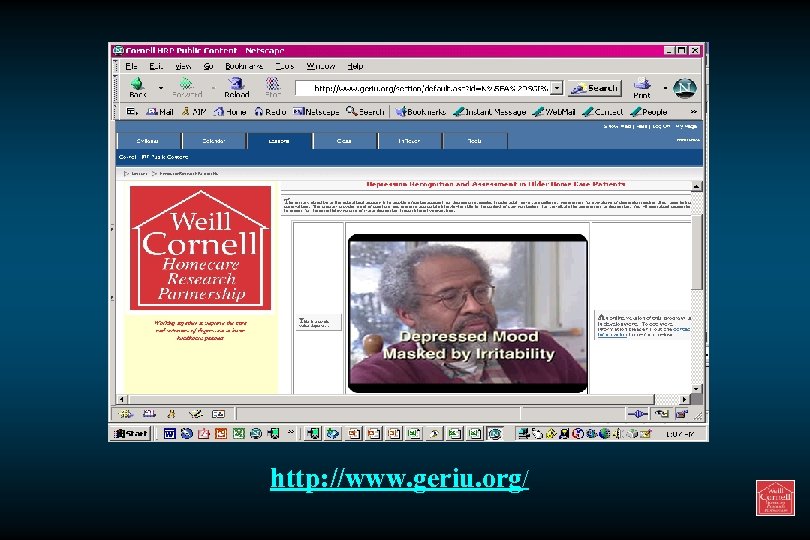Launch Word from the taskbar quick launch
The height and width of the screenshot is (540, 810).
pyautogui.click(x=169, y=434)
